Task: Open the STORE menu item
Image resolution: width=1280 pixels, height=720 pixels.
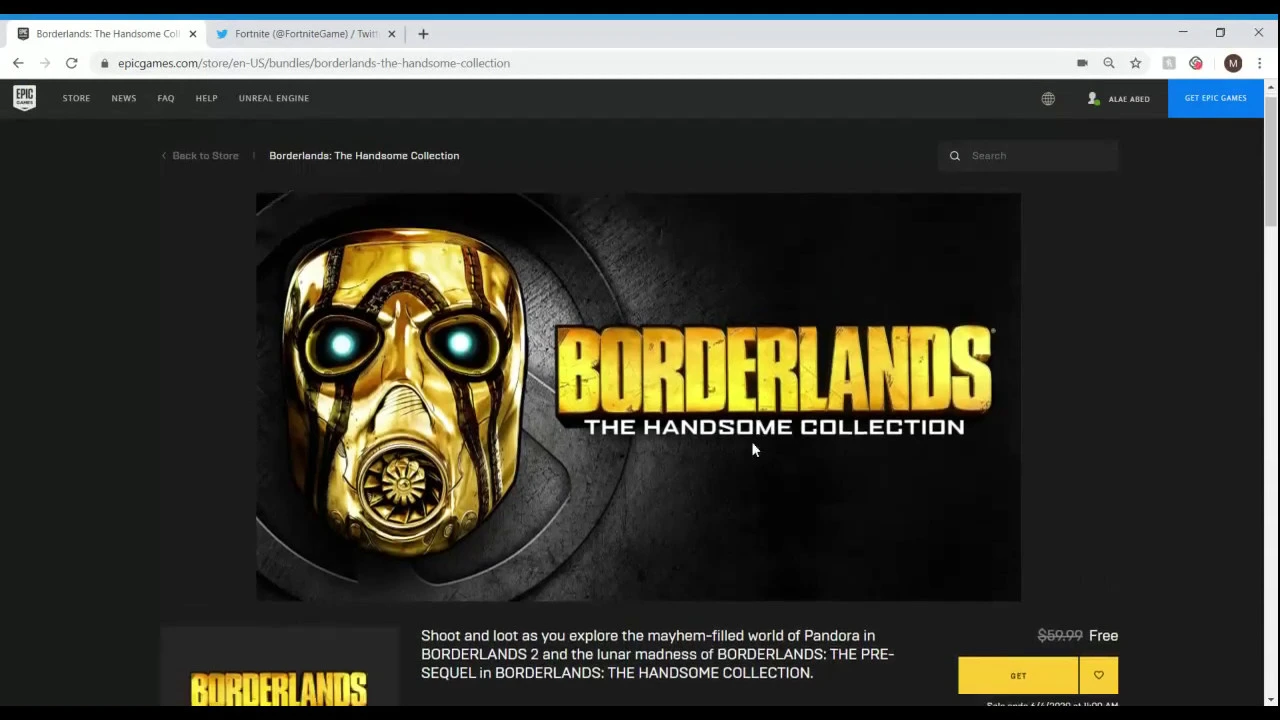Action: pos(76,98)
